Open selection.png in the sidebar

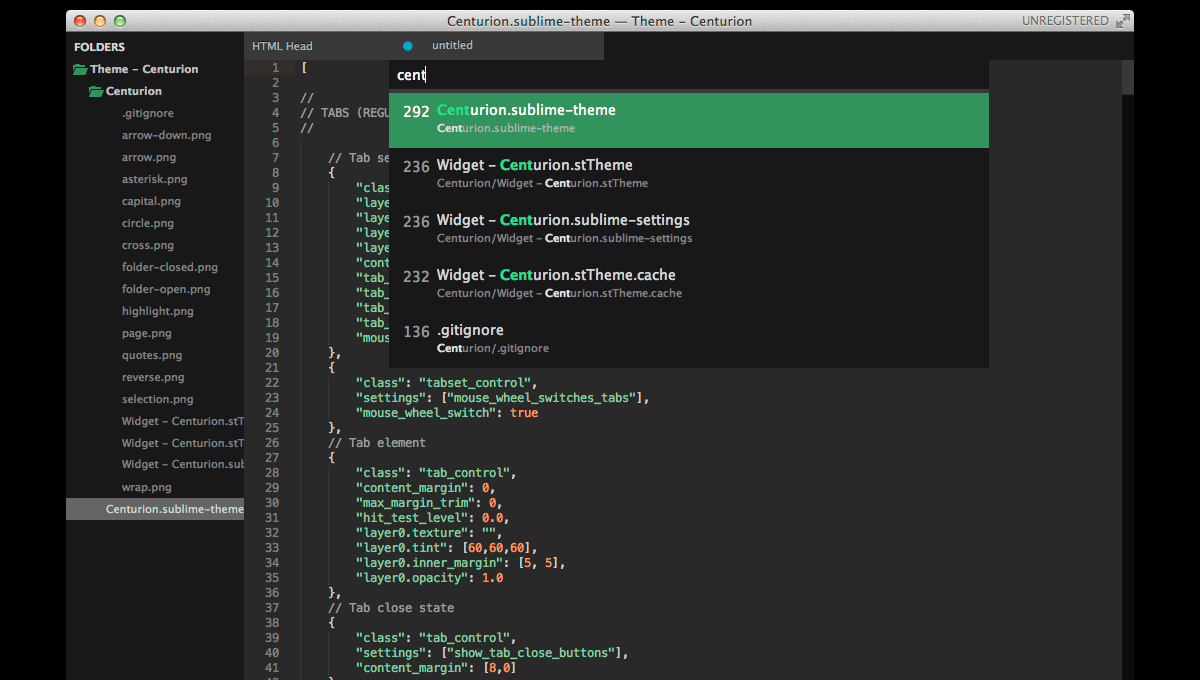pos(158,399)
